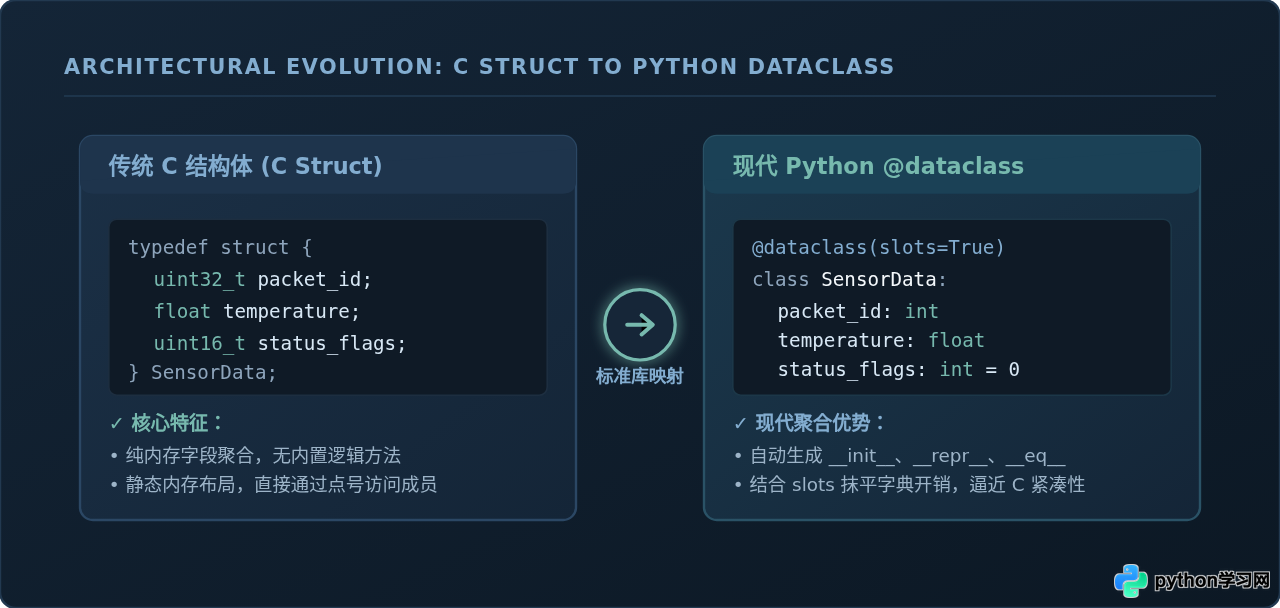The height and width of the screenshot is (608, 1280).
Task: Click the 'uint16_t status_flags;' code line
Action: [280, 343]
